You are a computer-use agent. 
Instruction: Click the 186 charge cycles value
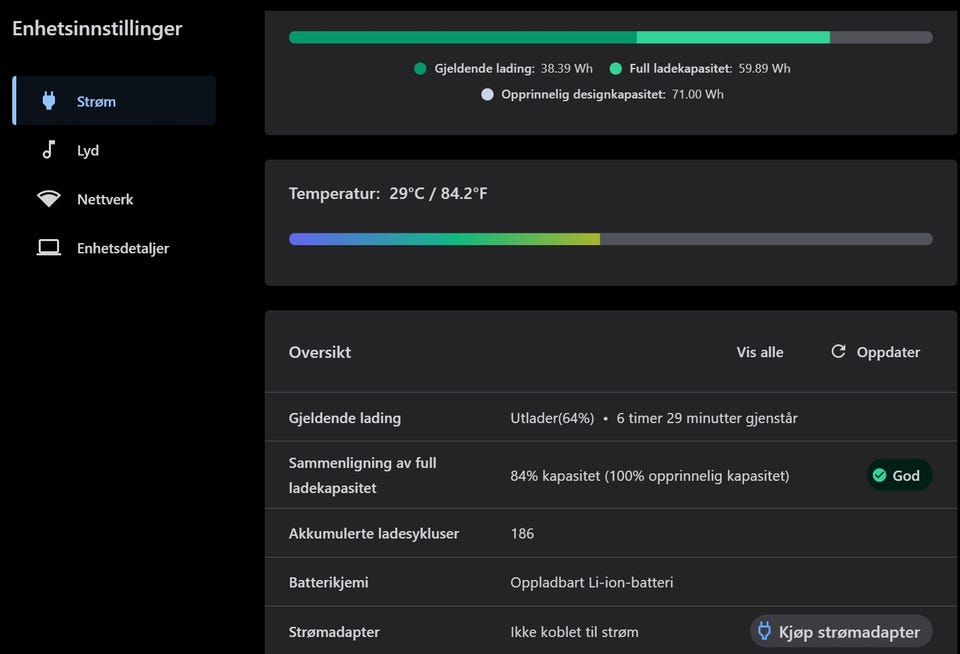522,533
